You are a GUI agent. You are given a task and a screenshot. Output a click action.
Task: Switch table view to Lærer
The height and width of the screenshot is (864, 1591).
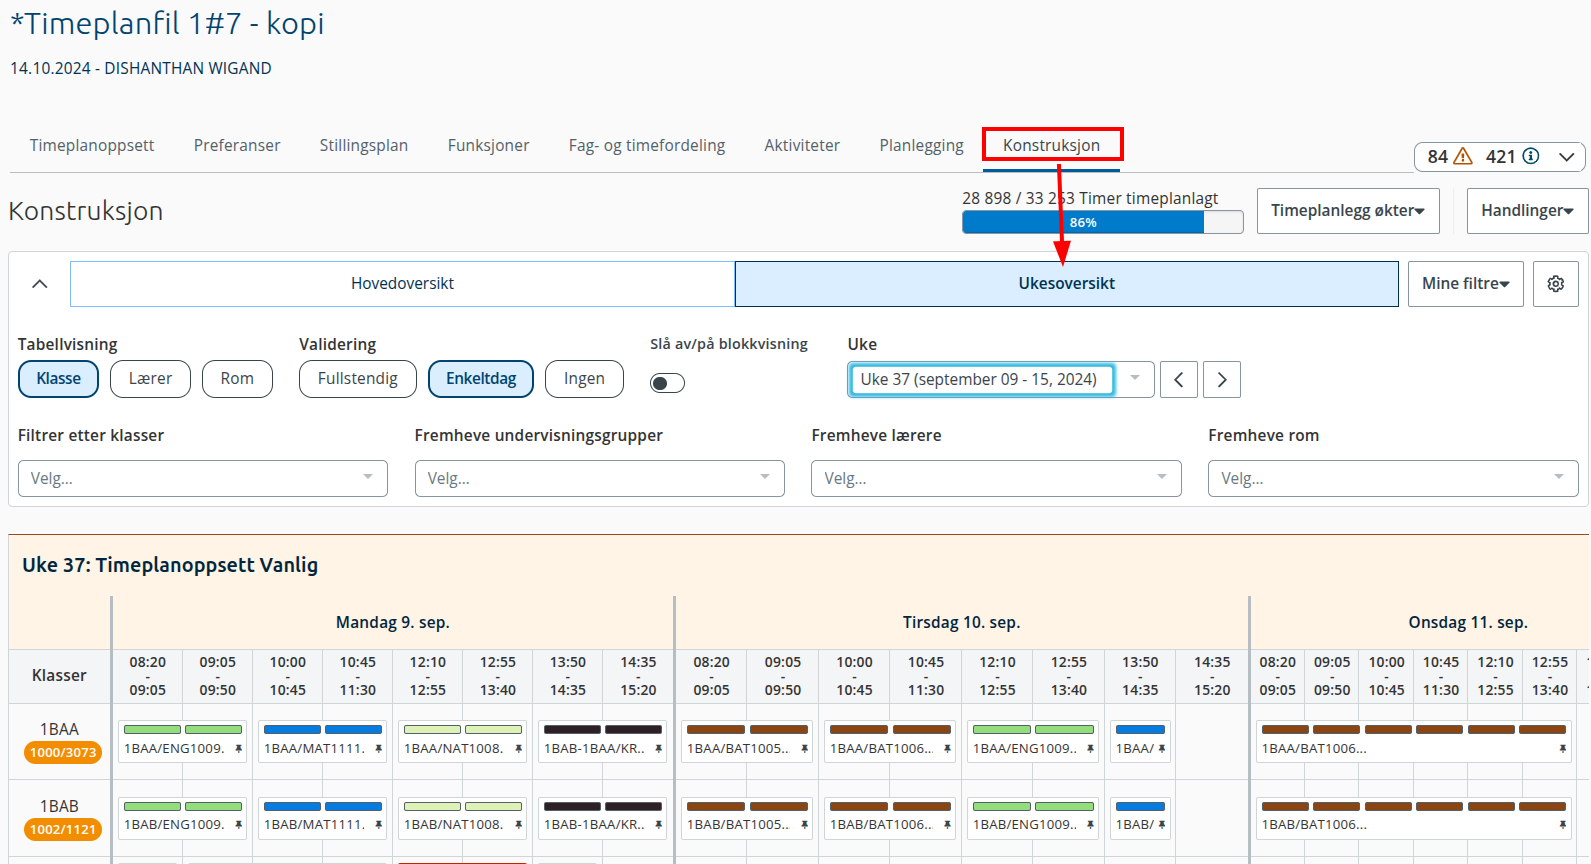click(150, 379)
